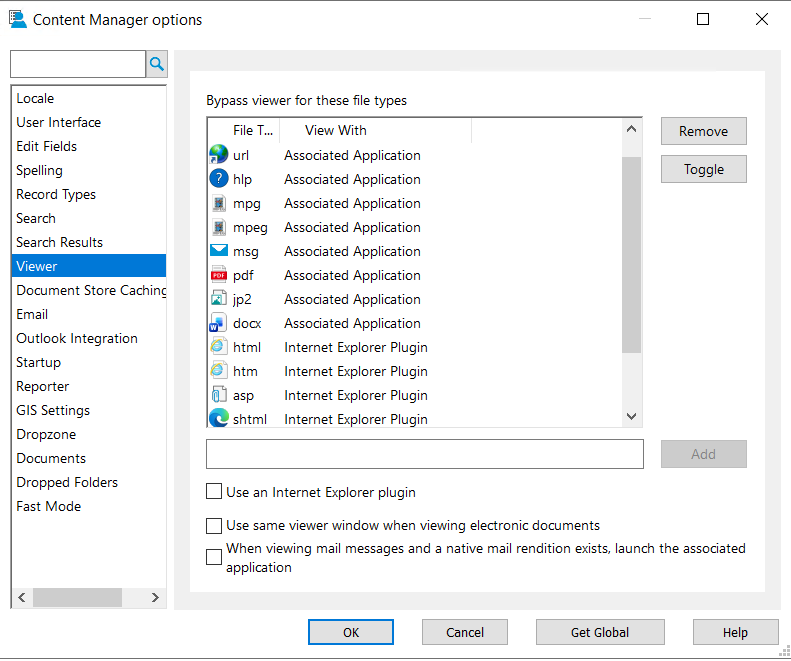Click the file list vertical scrollbar thumb
The height and width of the screenshot is (661, 791).
[x=631, y=255]
